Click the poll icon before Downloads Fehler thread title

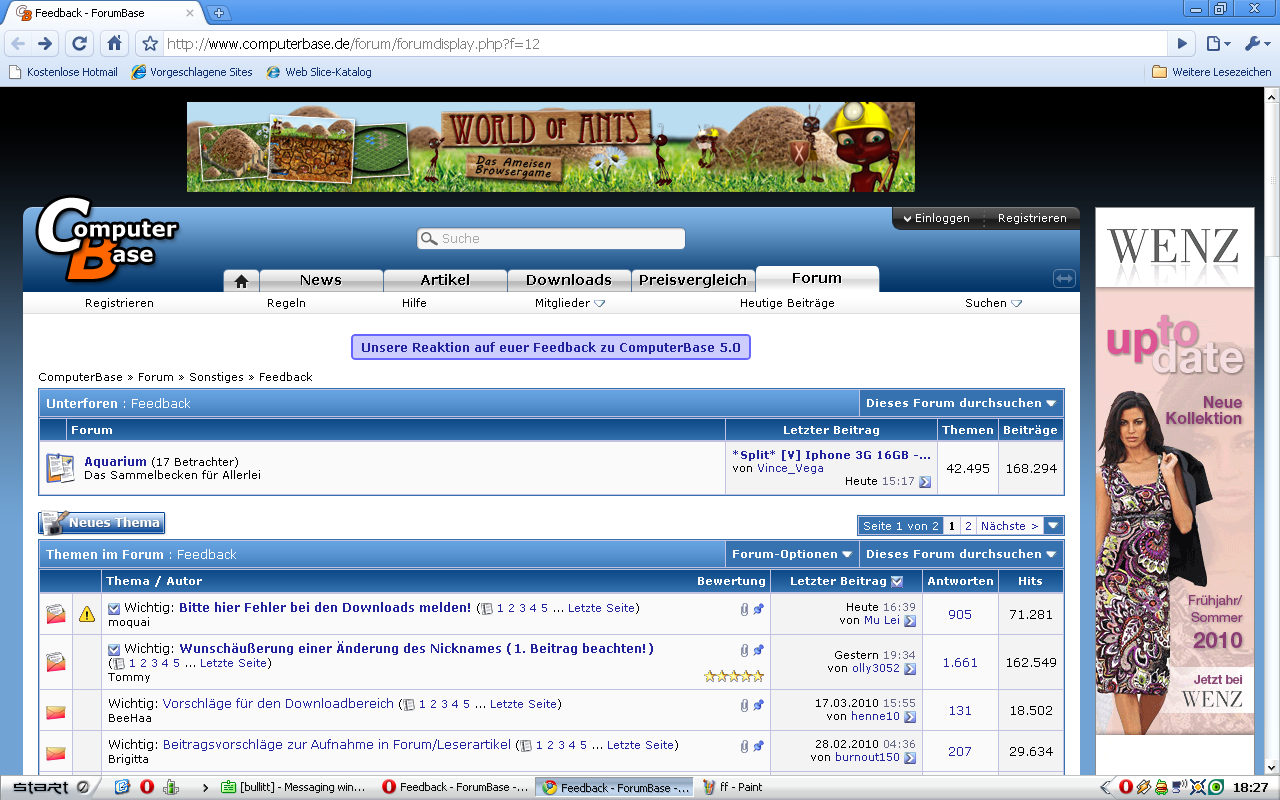pos(114,608)
